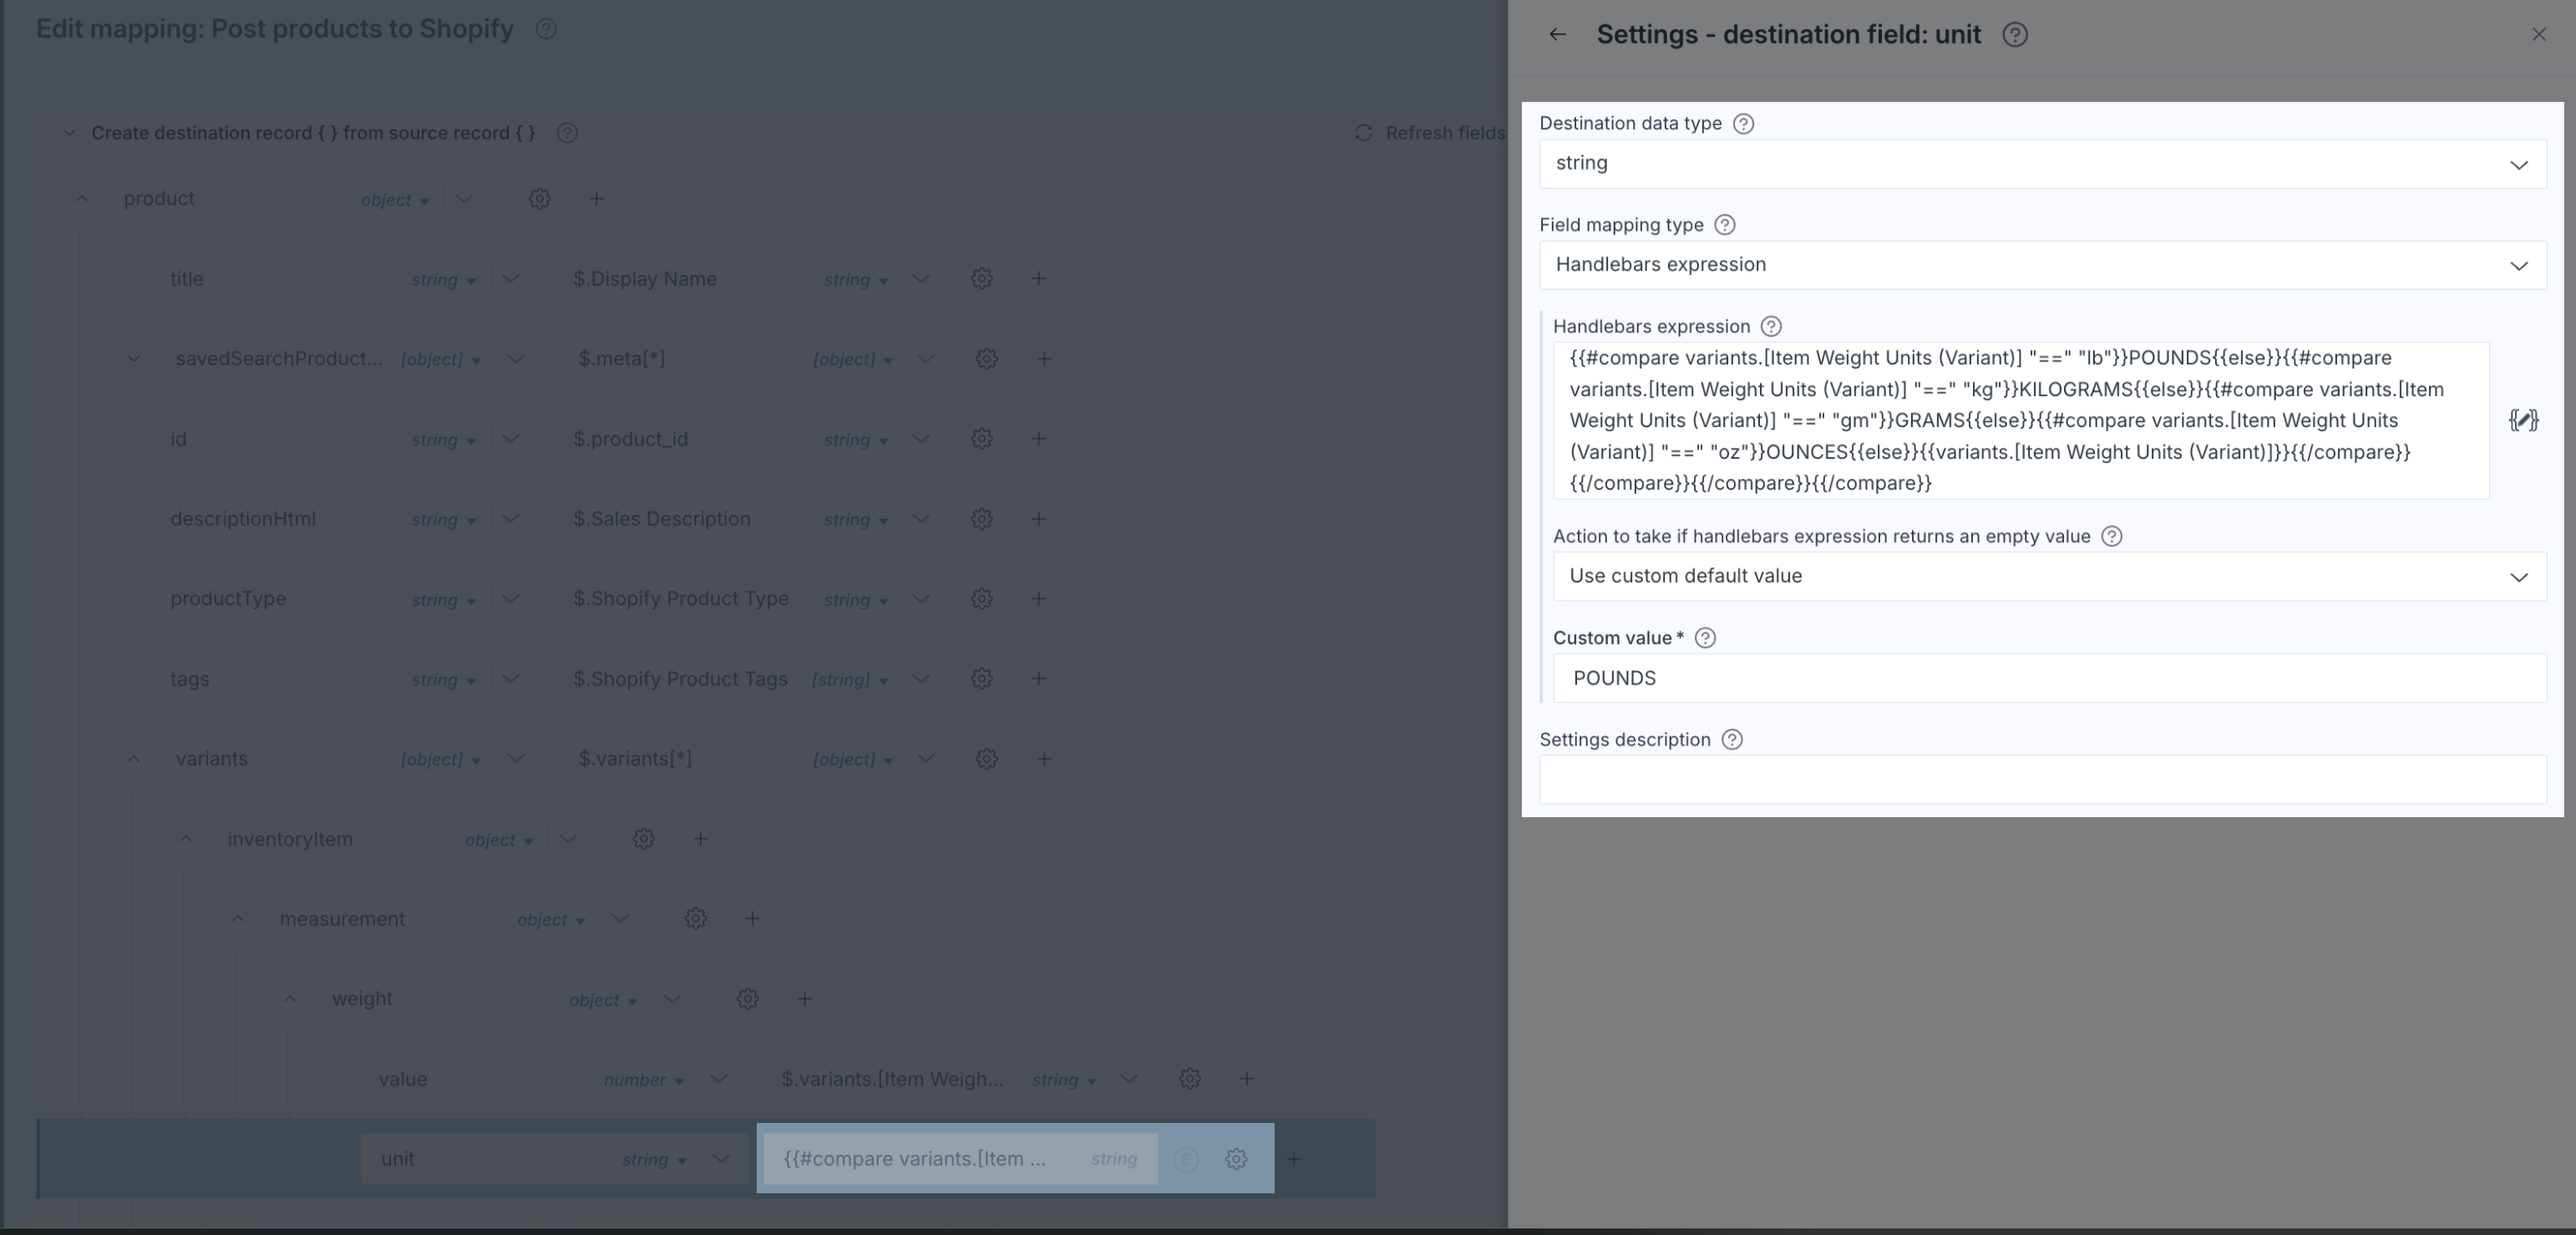Add field below weight row
Viewport: 2576px width, 1235px height.
pyautogui.click(x=805, y=999)
